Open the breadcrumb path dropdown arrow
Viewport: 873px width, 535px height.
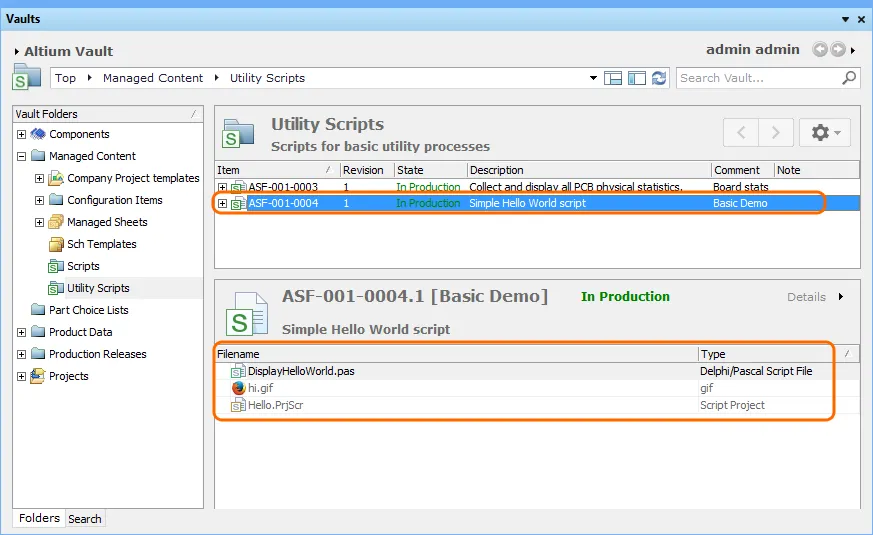tap(593, 78)
